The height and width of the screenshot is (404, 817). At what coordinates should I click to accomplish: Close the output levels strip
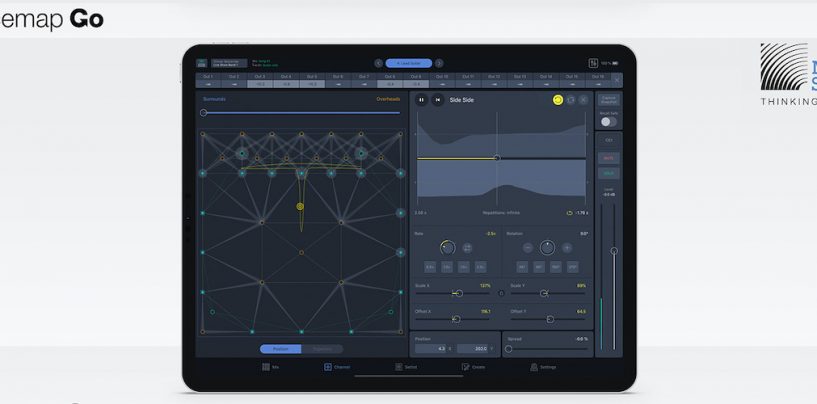tap(617, 80)
